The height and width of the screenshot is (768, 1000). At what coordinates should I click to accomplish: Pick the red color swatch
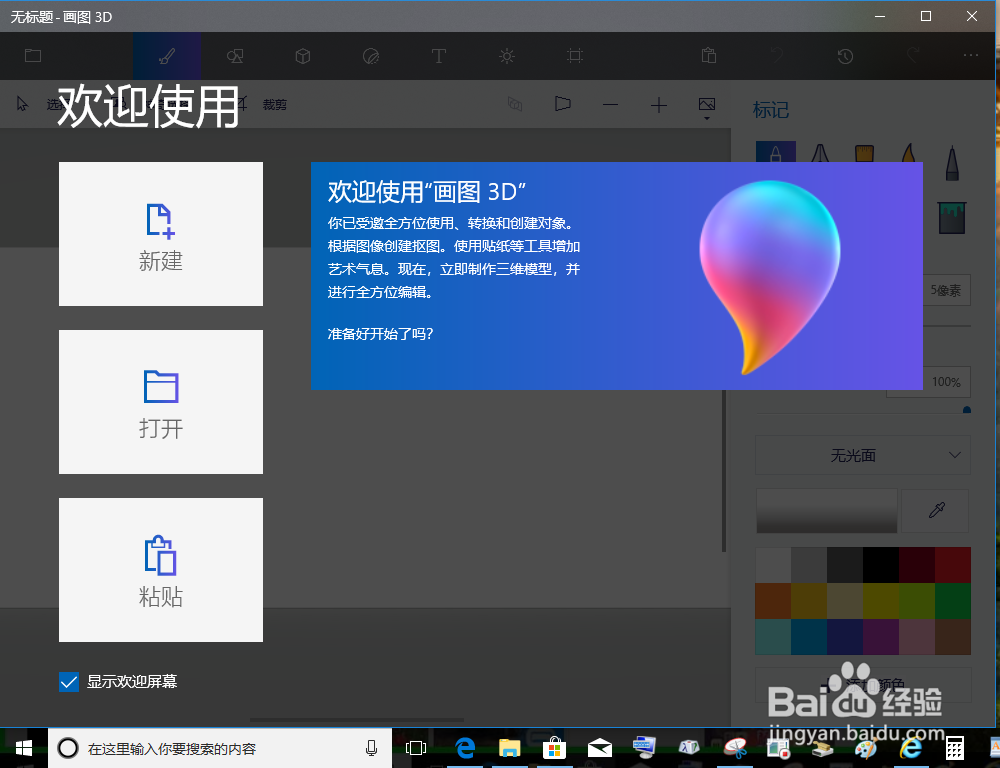[954, 563]
